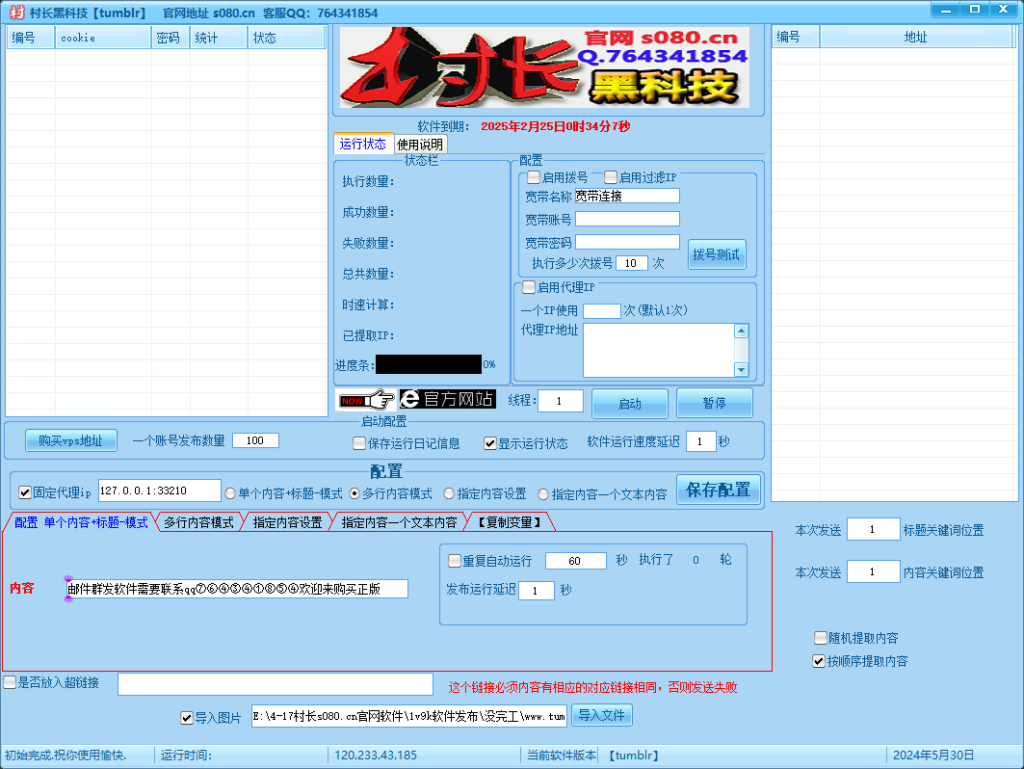
Task: Toggle the 固定代理ip checkbox
Action: (x=25, y=492)
